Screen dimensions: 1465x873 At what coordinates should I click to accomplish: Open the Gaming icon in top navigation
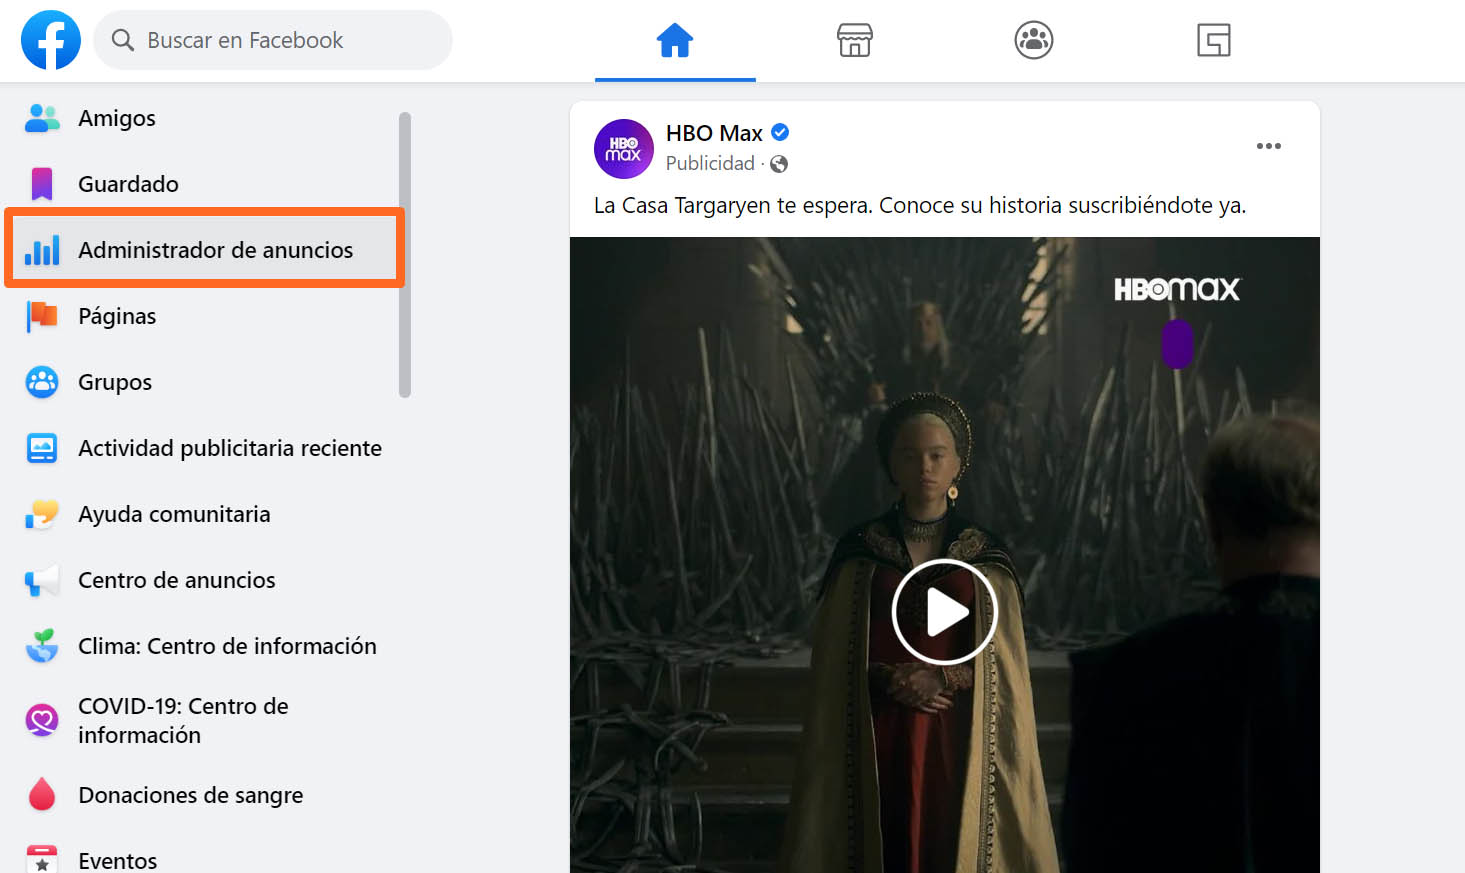(1213, 40)
